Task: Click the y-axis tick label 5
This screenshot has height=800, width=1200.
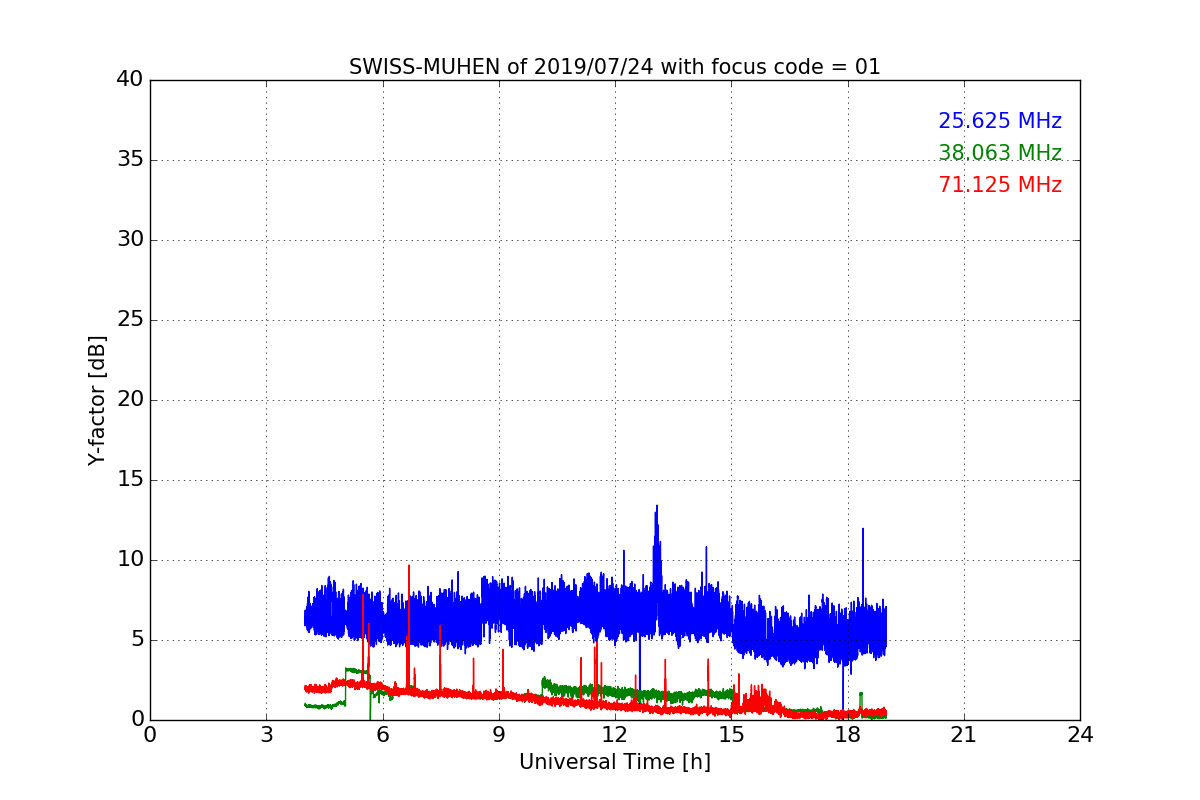Action: (x=137, y=640)
